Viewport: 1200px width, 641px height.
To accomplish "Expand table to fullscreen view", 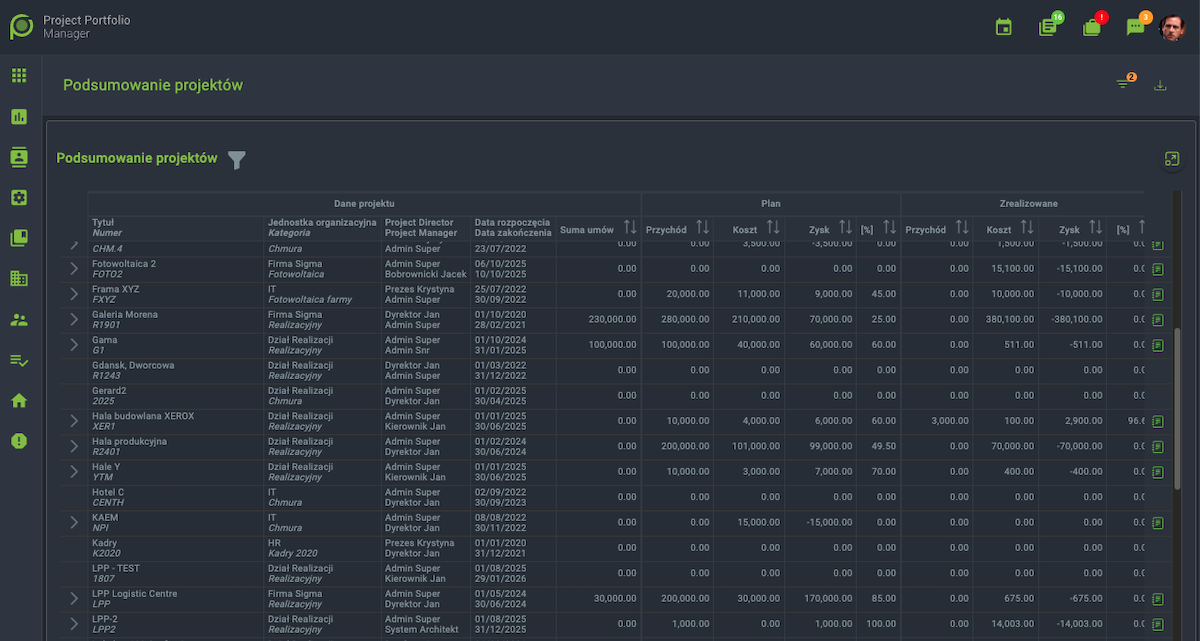I will pyautogui.click(x=1172, y=159).
